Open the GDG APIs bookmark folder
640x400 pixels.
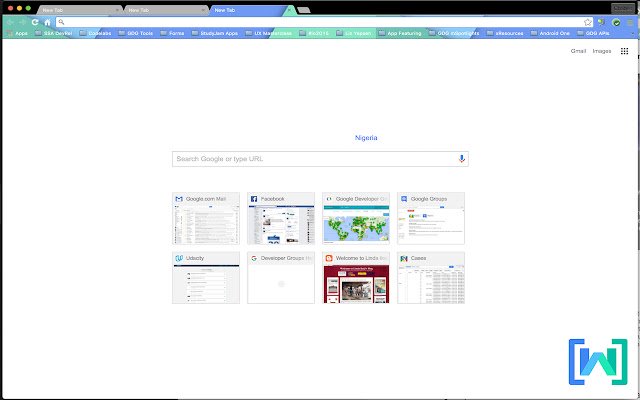(x=593, y=33)
